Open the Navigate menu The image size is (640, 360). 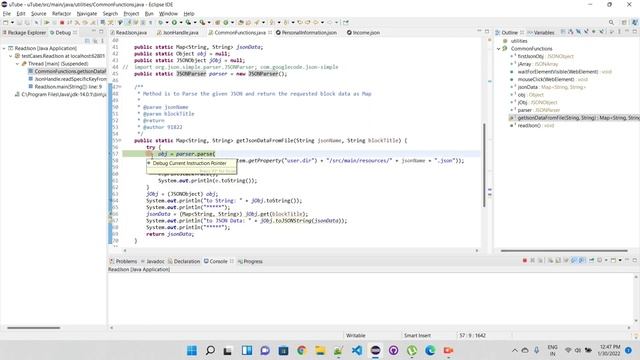pyautogui.click(x=87, y=13)
